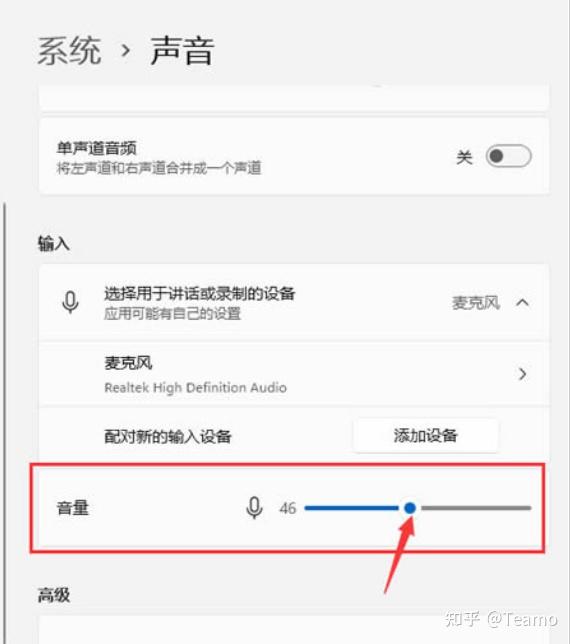Toggle the 单声道音频 switch

508,156
